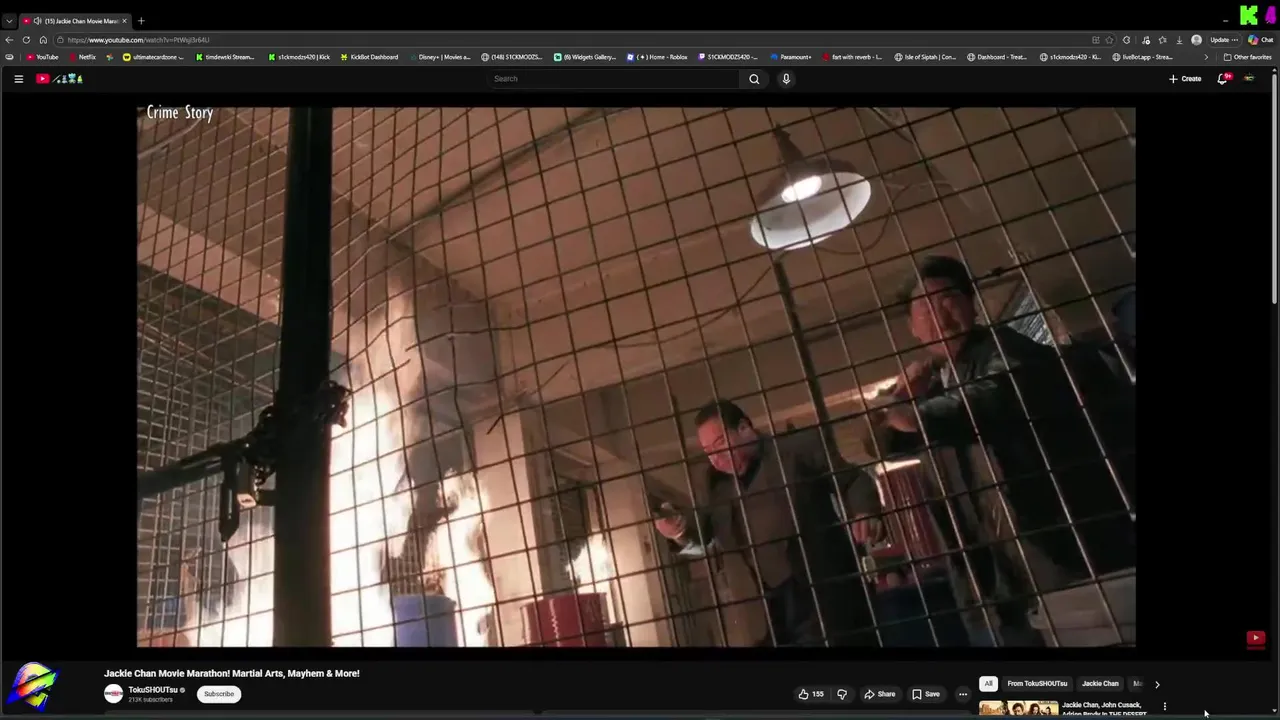This screenshot has width=1280, height=720.
Task: Focus the YouTube search field
Action: pyautogui.click(x=614, y=79)
